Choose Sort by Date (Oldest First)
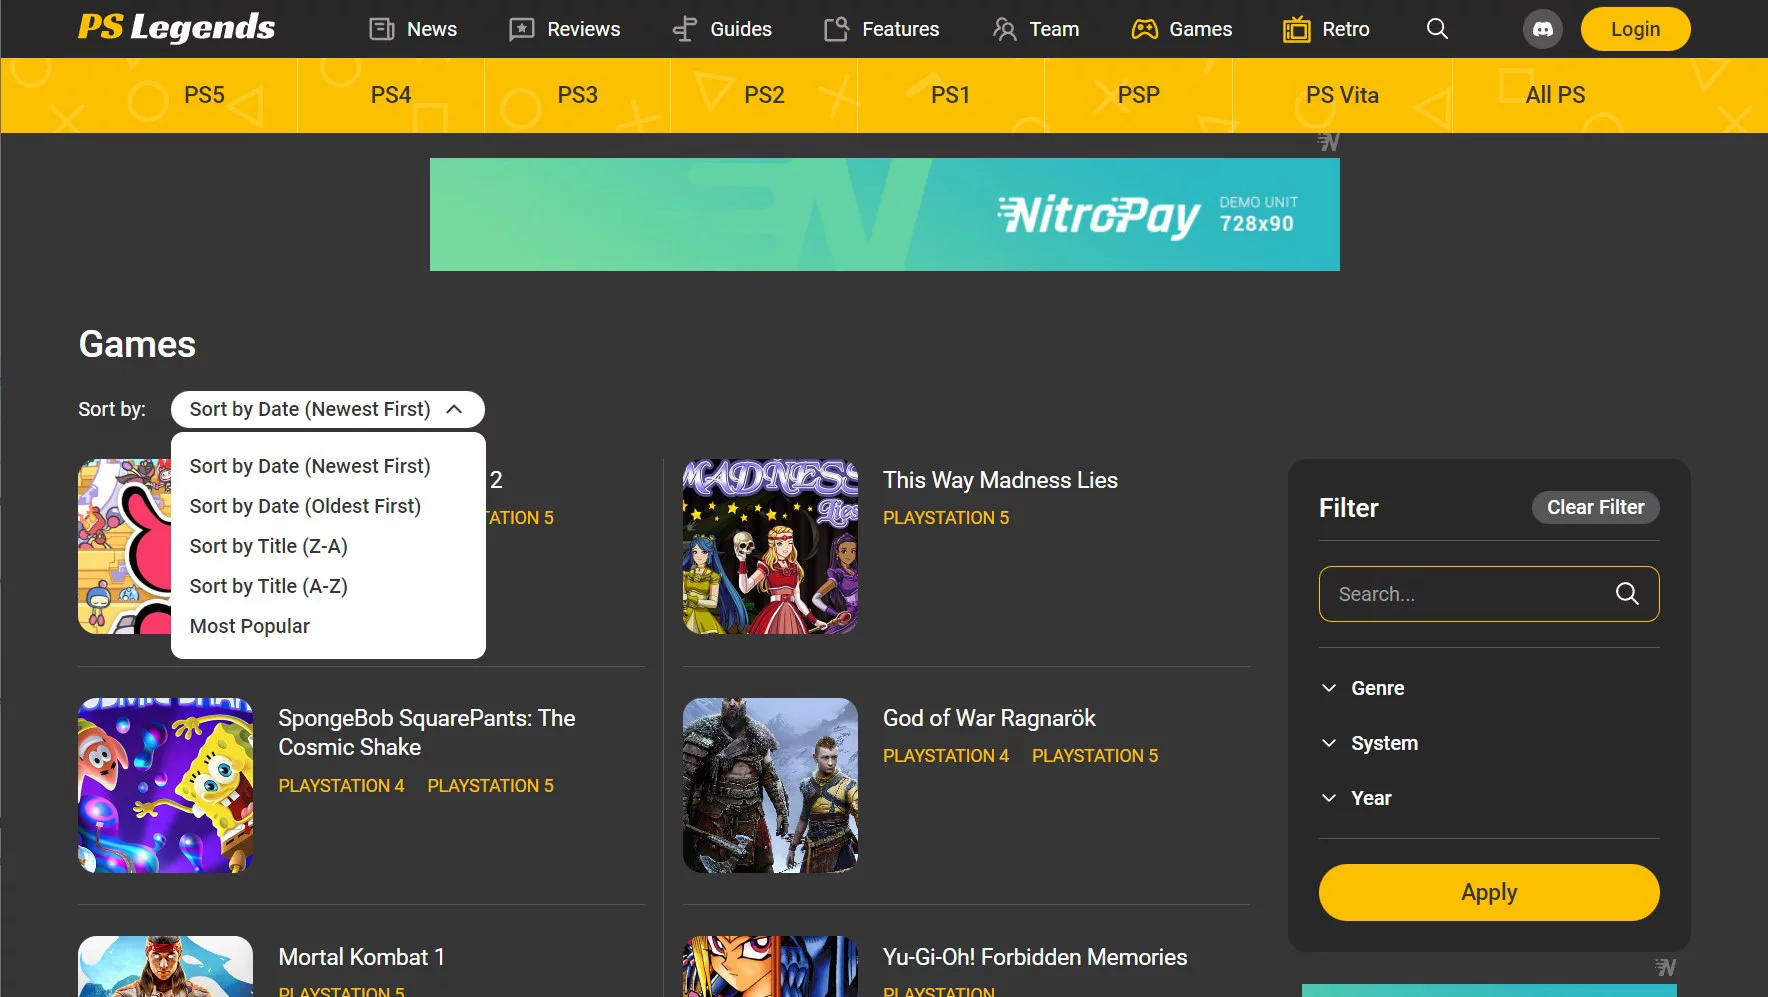1768x997 pixels. (x=305, y=506)
